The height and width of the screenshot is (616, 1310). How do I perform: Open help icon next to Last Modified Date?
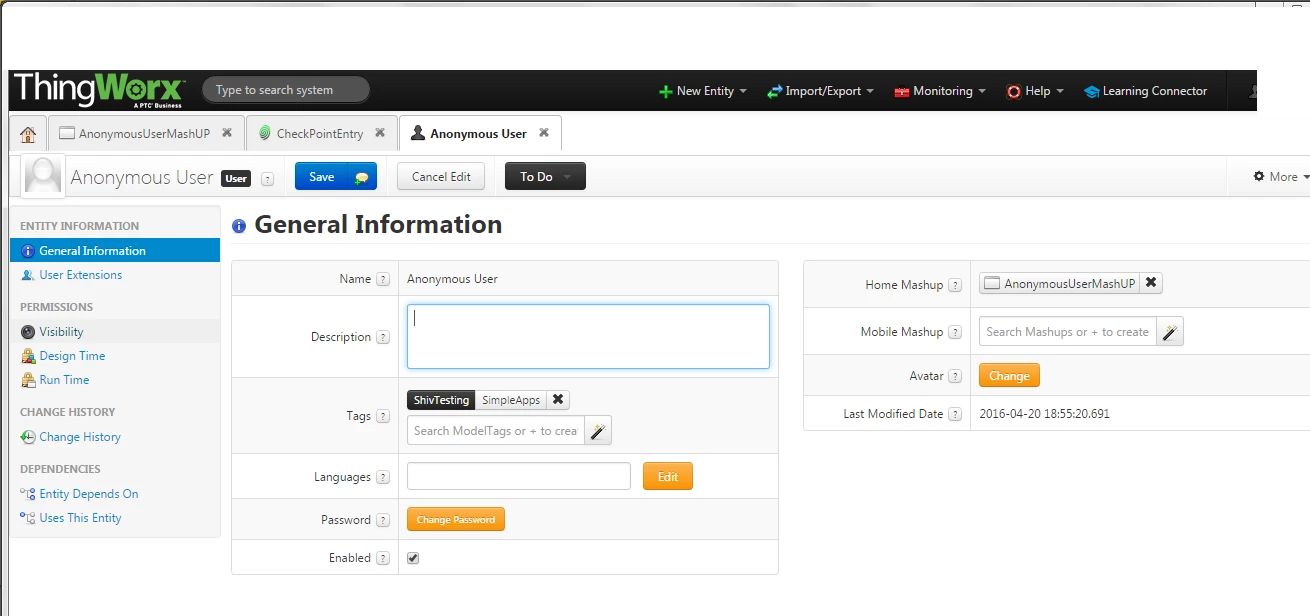[x=955, y=415]
